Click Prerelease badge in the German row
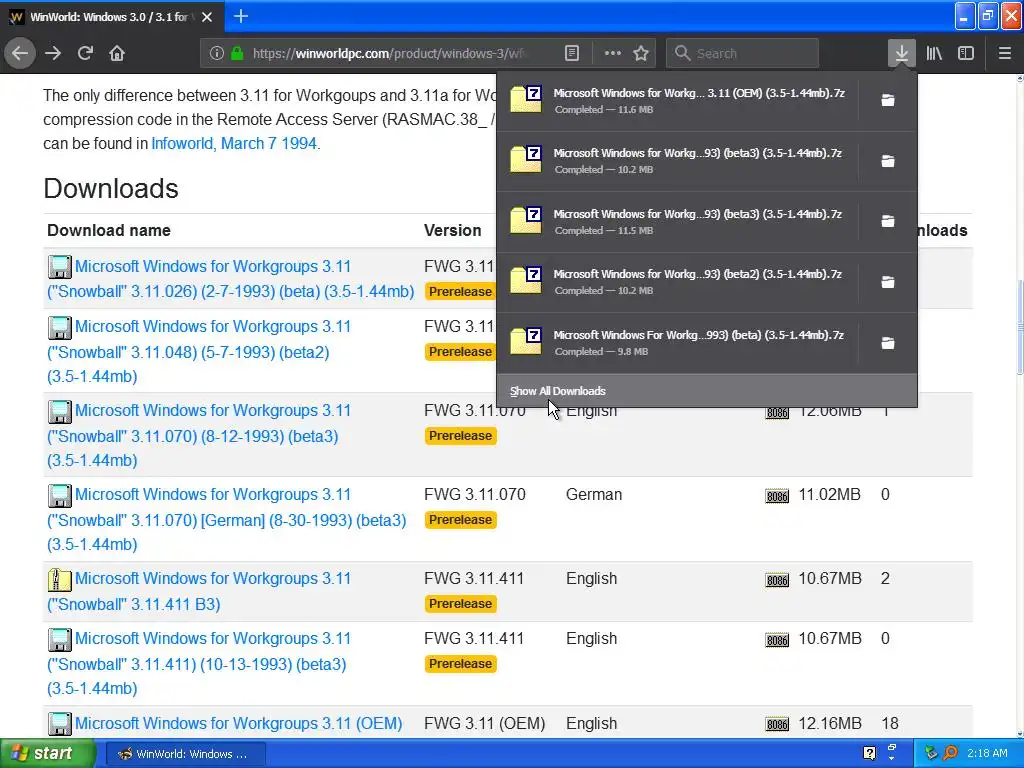The width and height of the screenshot is (1024, 768). [460, 520]
